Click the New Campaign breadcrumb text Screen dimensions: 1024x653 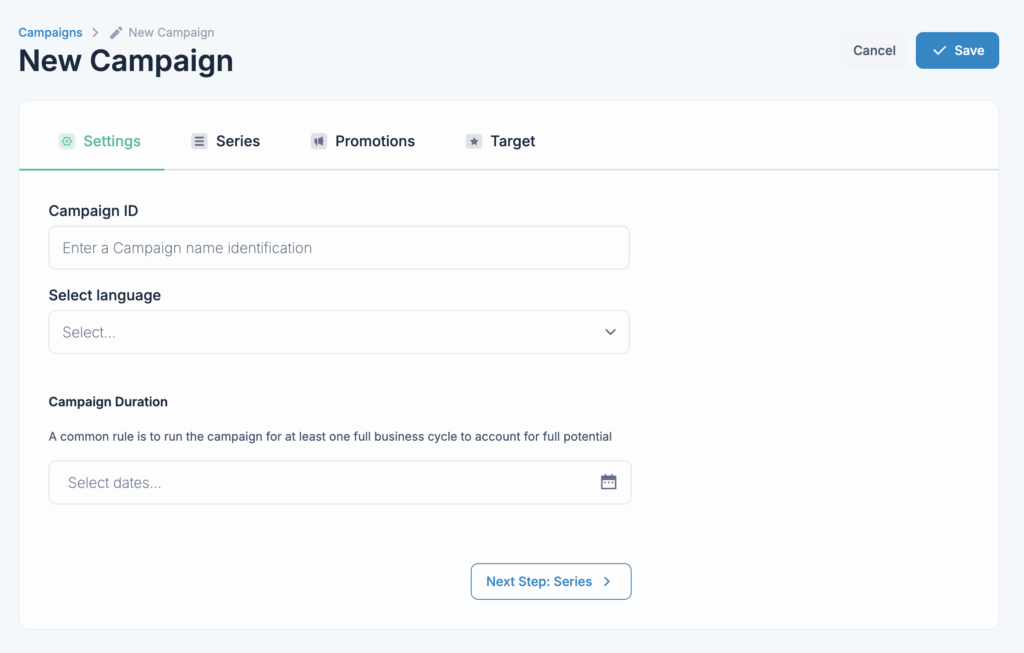pyautogui.click(x=171, y=33)
